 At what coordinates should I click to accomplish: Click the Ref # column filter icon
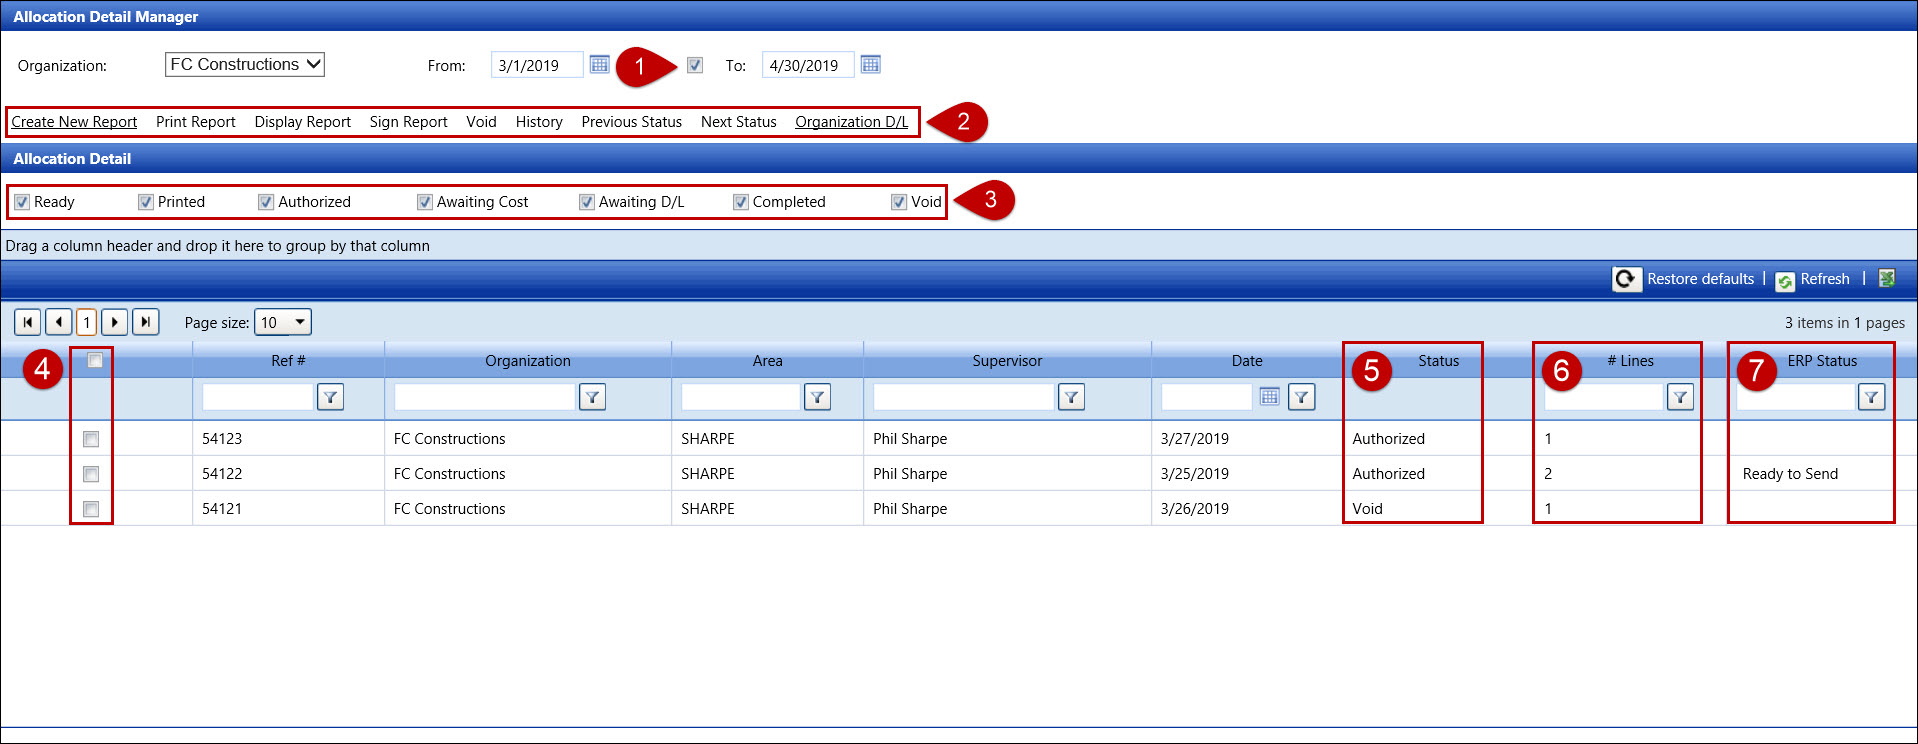(330, 398)
